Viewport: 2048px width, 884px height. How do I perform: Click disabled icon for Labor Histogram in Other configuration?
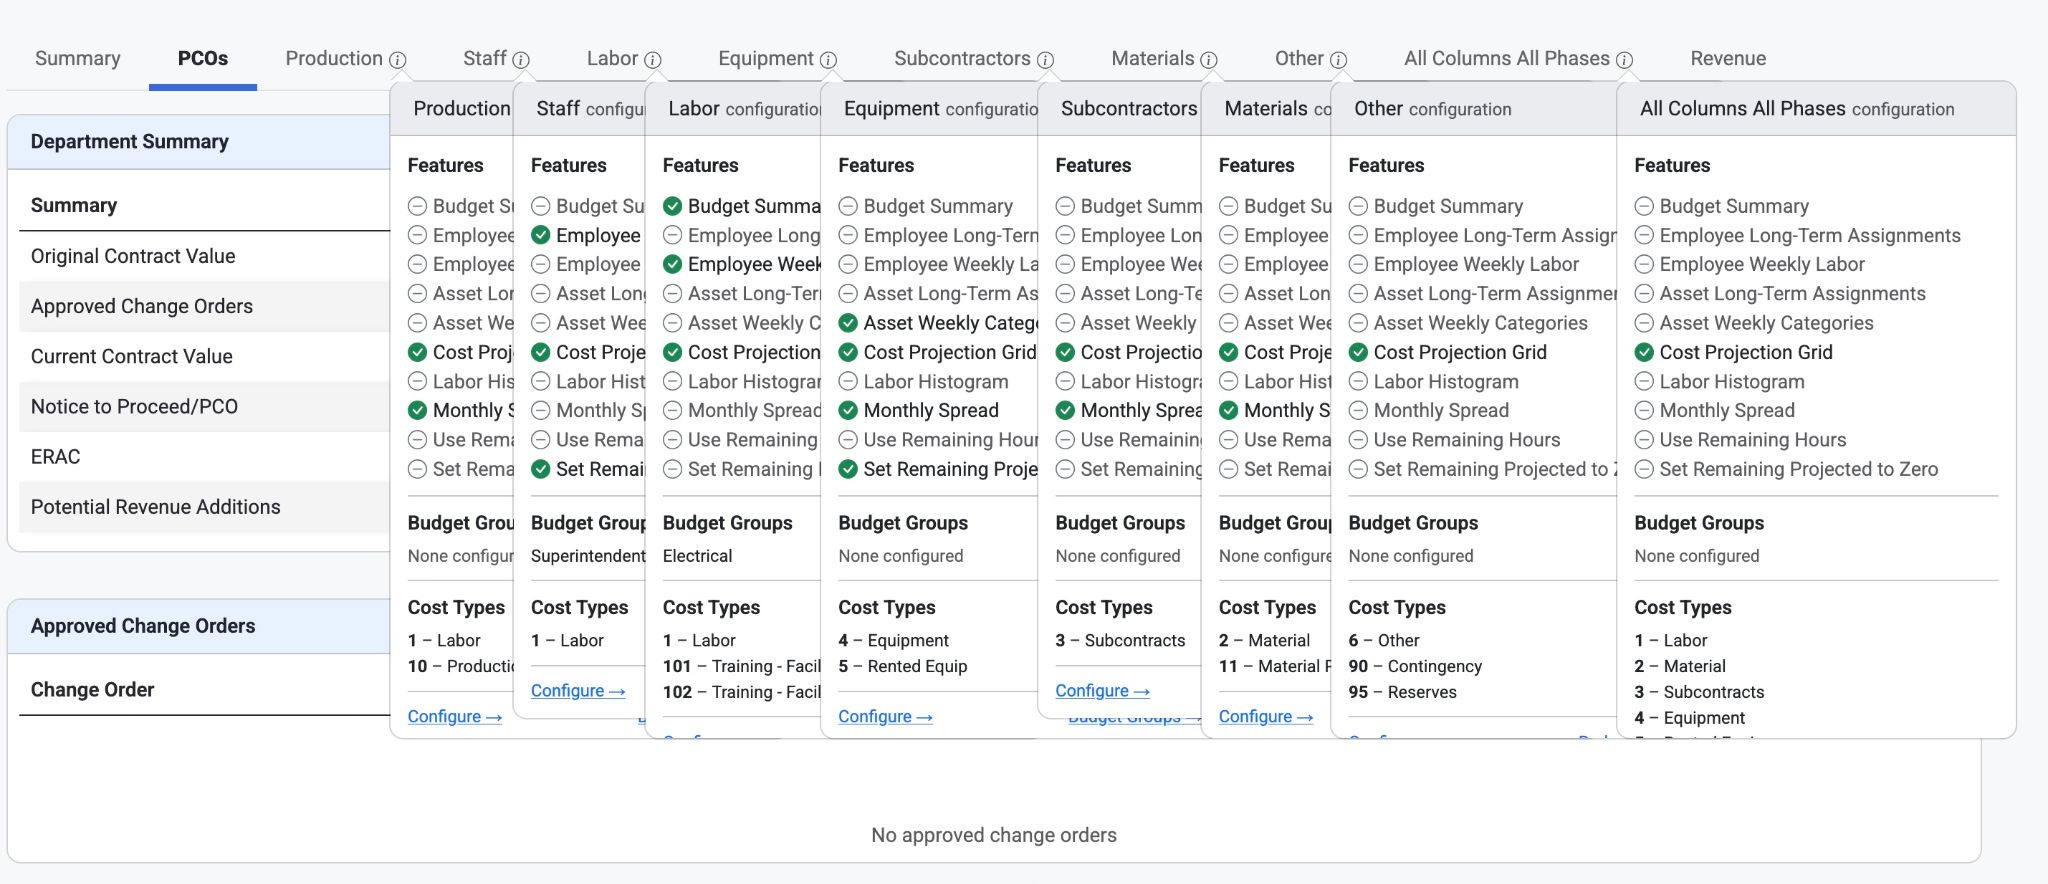point(1358,381)
